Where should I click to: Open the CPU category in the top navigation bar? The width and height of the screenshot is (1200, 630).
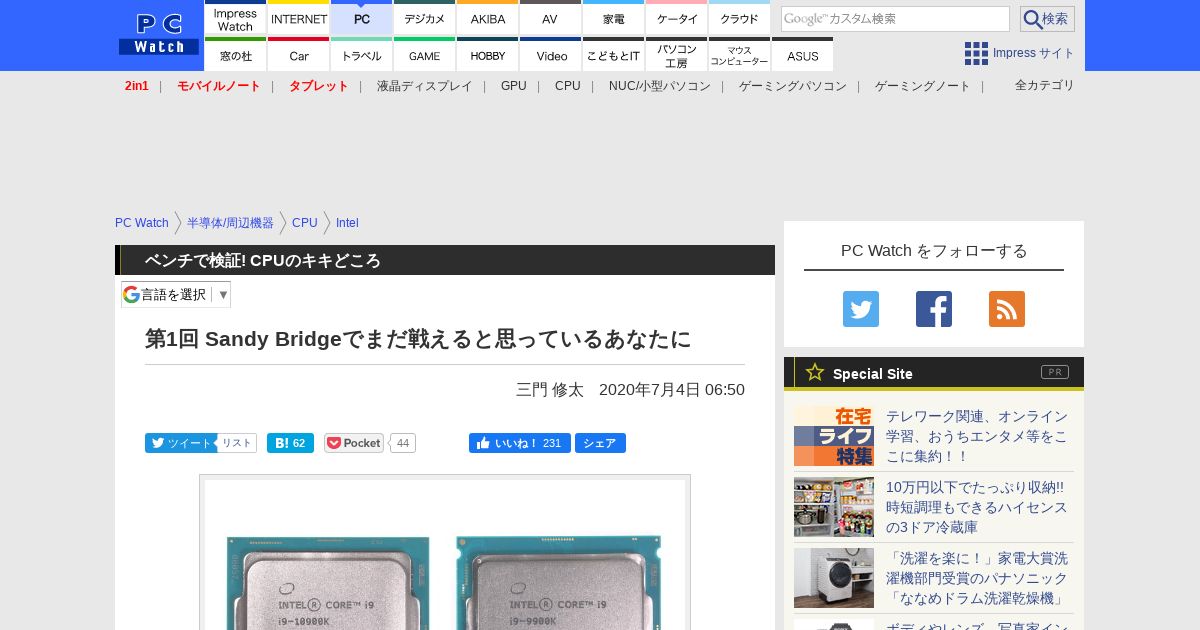pos(568,86)
